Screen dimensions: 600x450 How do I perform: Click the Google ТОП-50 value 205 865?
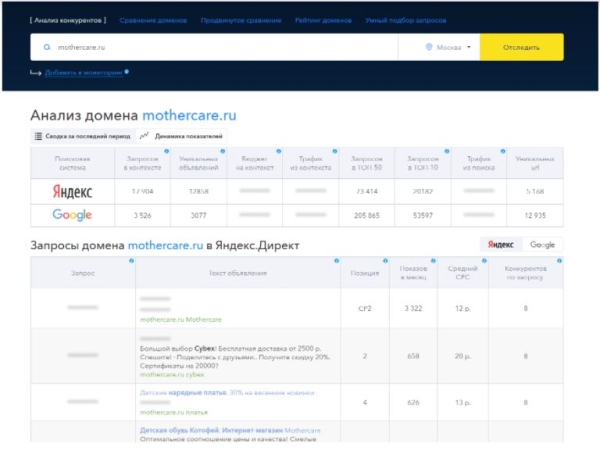point(367,215)
